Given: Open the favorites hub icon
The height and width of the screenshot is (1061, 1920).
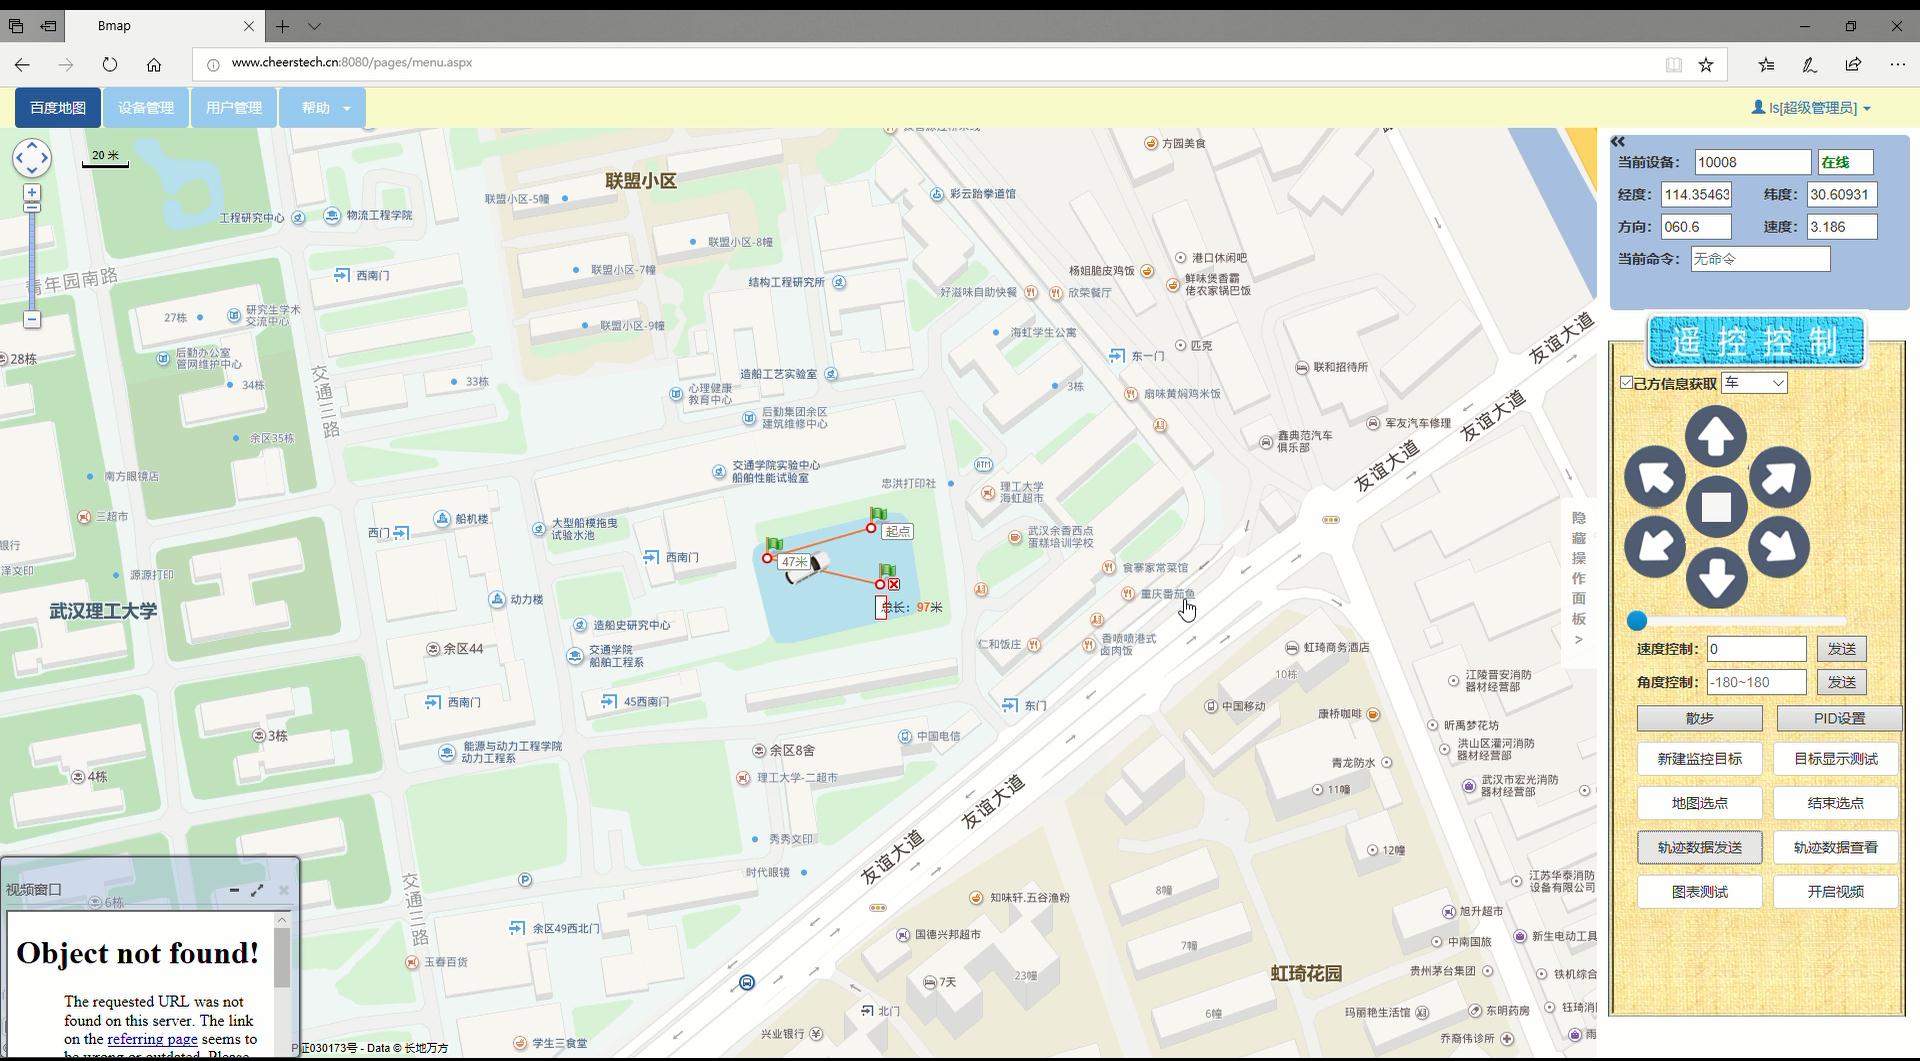Looking at the screenshot, I should (1766, 64).
